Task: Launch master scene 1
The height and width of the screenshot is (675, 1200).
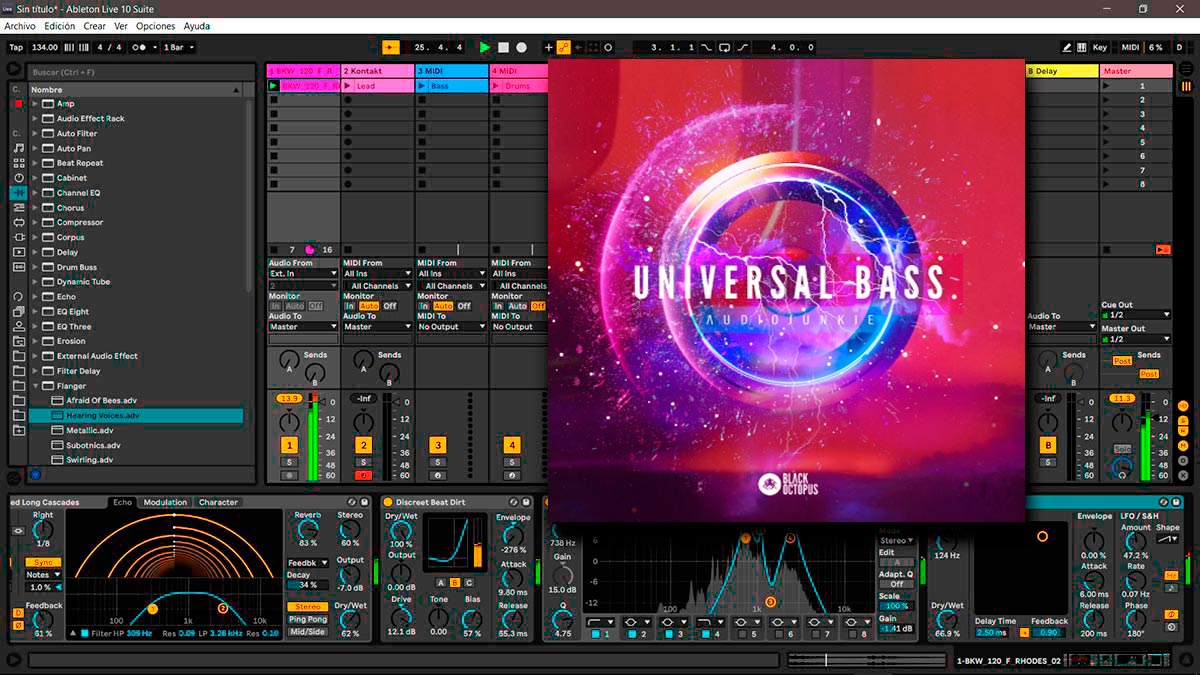Action: tap(1106, 86)
